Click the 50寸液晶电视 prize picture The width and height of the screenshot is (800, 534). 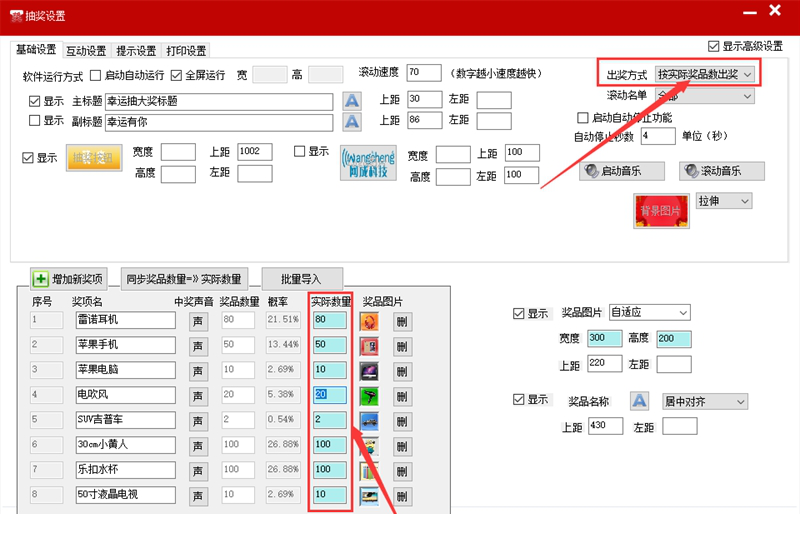coord(369,496)
